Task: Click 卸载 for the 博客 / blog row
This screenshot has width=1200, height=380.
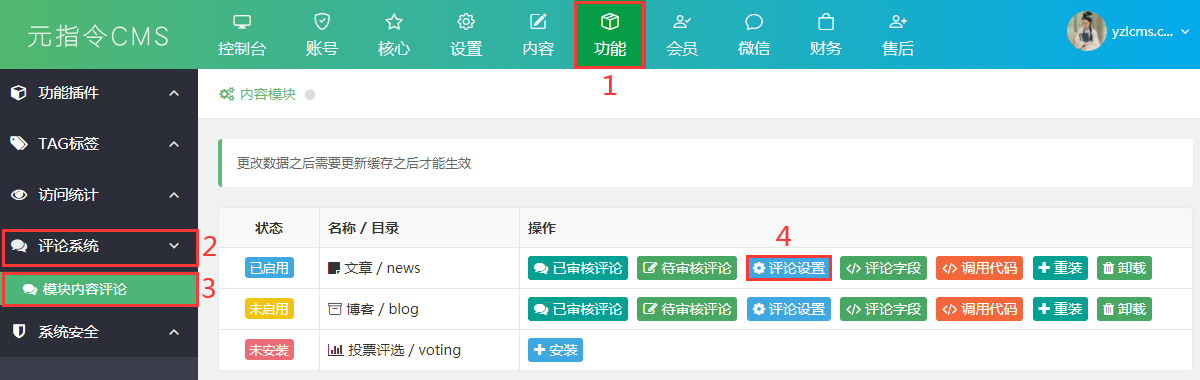Action: [1124, 309]
